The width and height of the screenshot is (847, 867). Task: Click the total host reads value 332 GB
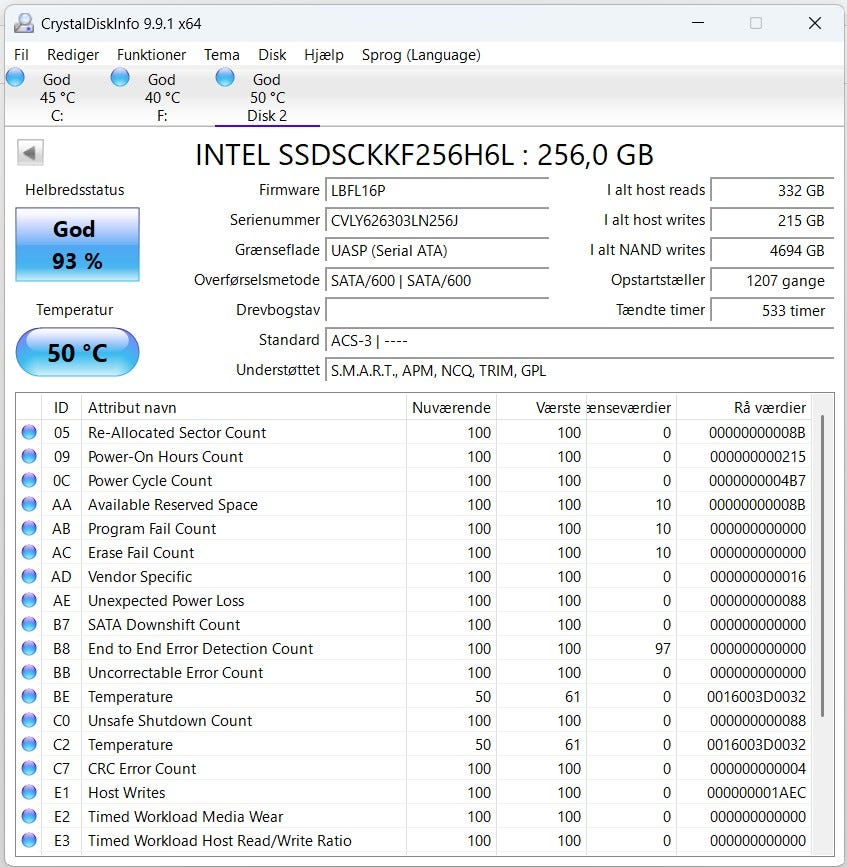[x=772, y=190]
